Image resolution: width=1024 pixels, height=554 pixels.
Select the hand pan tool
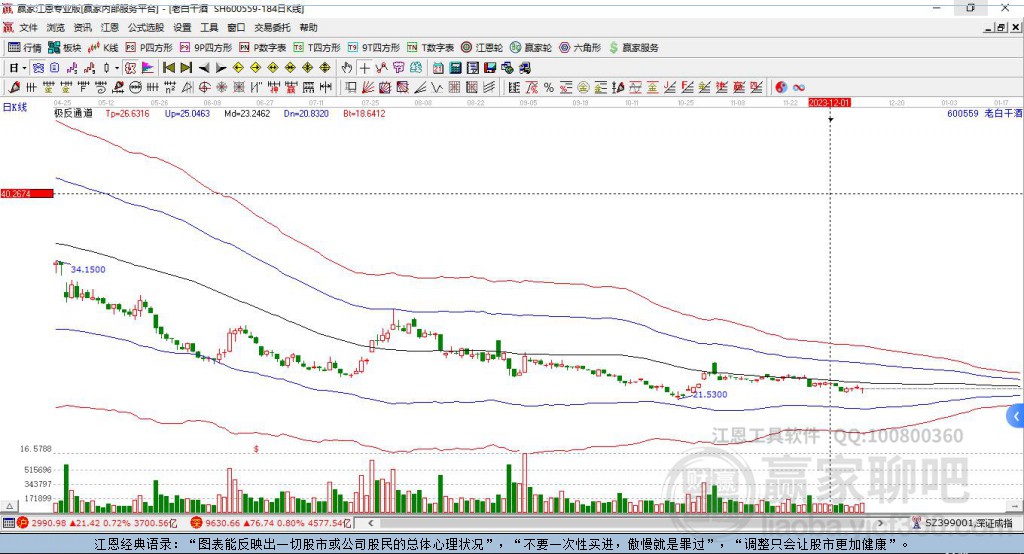347,68
